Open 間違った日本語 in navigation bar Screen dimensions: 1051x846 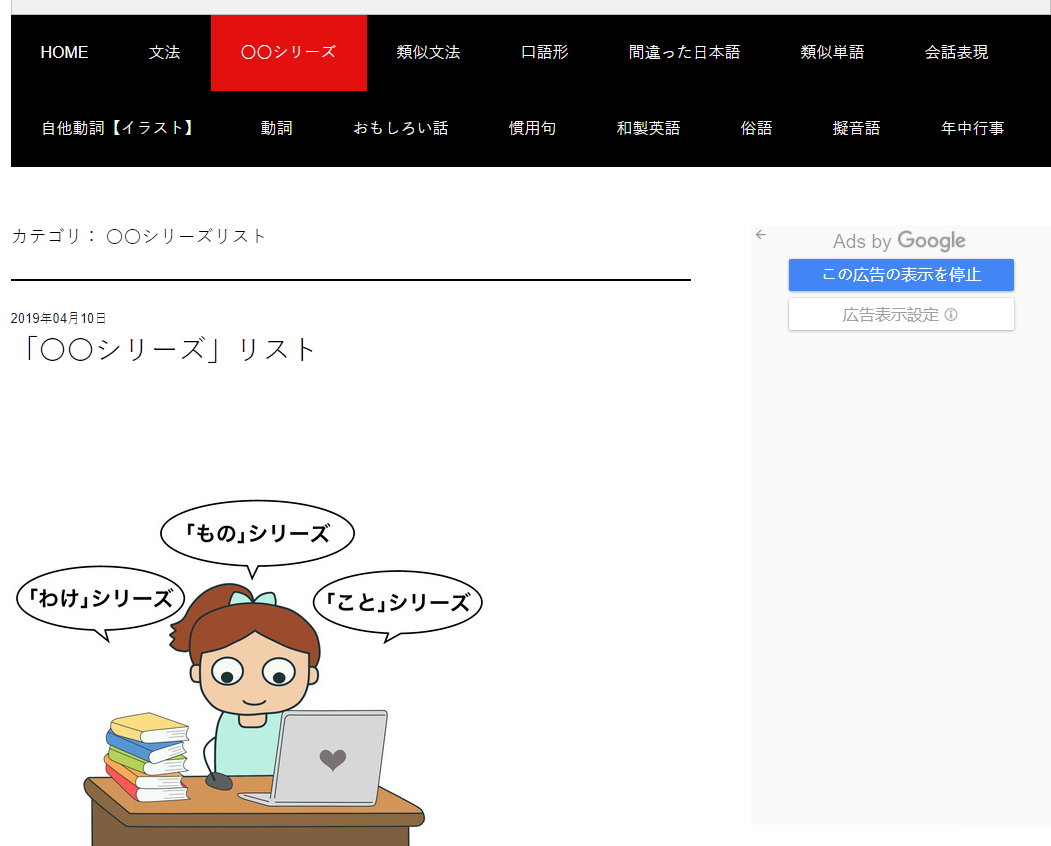click(684, 53)
